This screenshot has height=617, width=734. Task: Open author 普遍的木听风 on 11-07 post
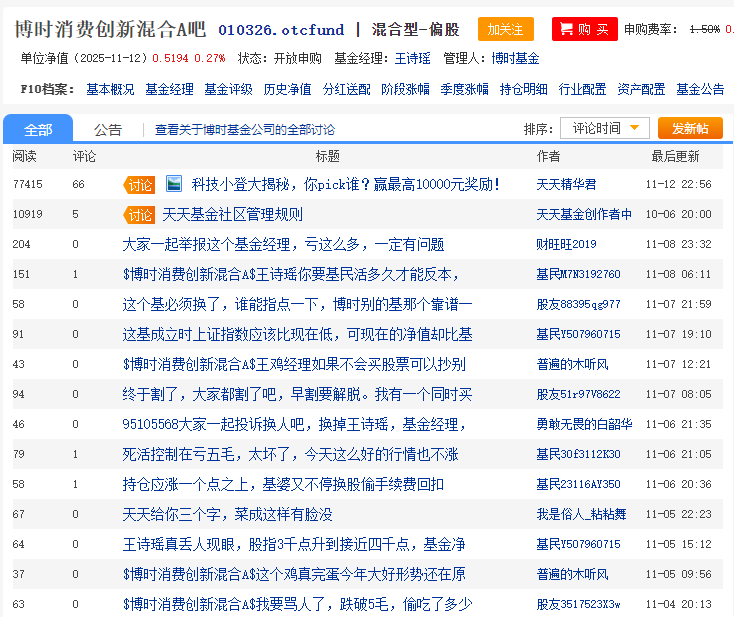click(x=572, y=364)
